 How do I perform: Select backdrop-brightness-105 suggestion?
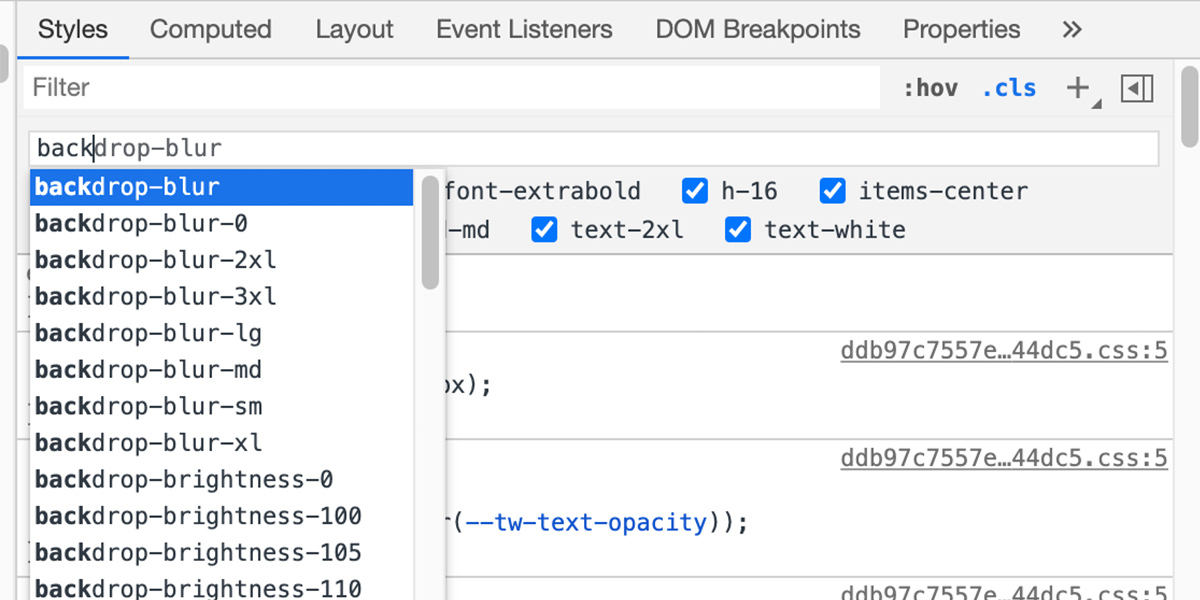[221, 553]
